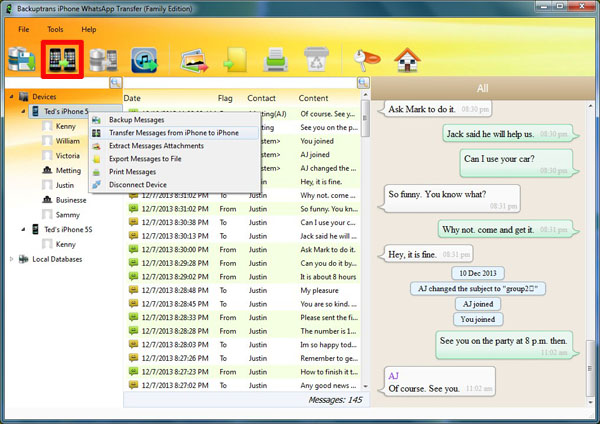Click the 'My pleasure' message row
600x424 pixels.
click(x=244, y=290)
